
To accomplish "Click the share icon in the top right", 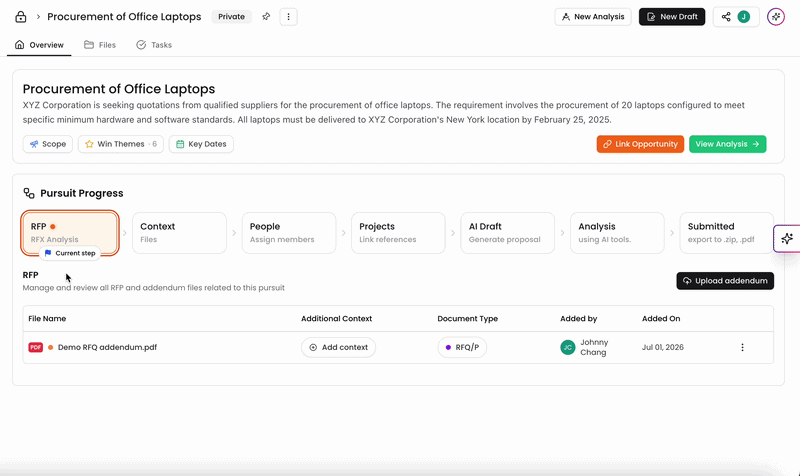I will pyautogui.click(x=726, y=17).
